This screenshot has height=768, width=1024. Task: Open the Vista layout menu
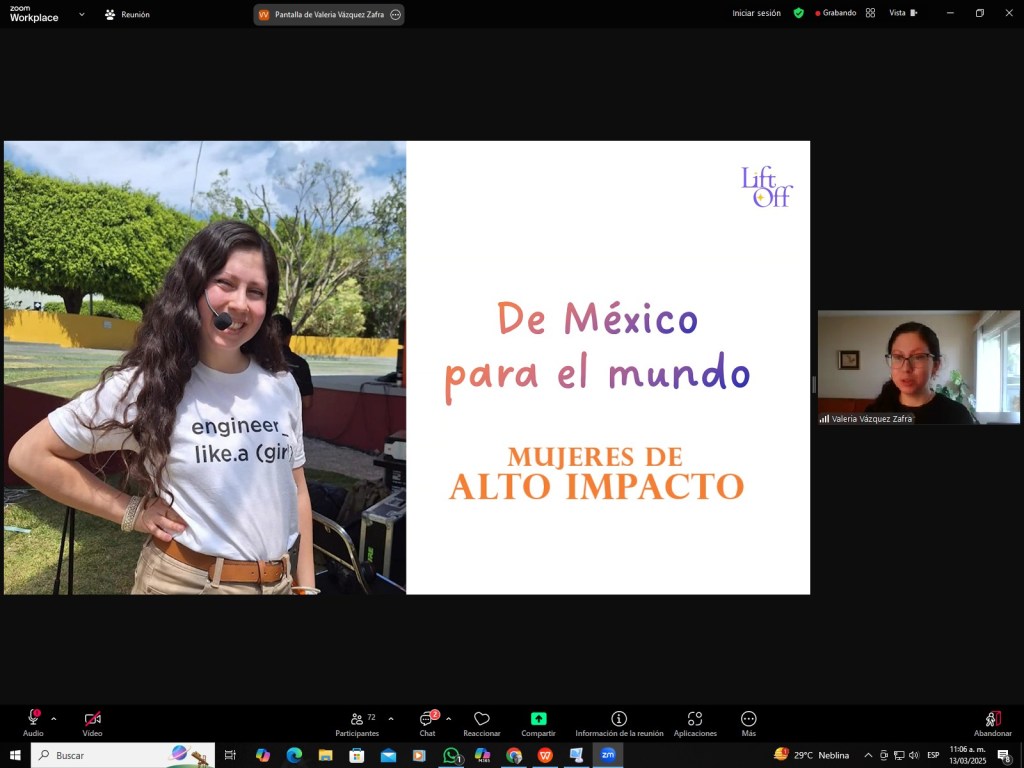(903, 13)
